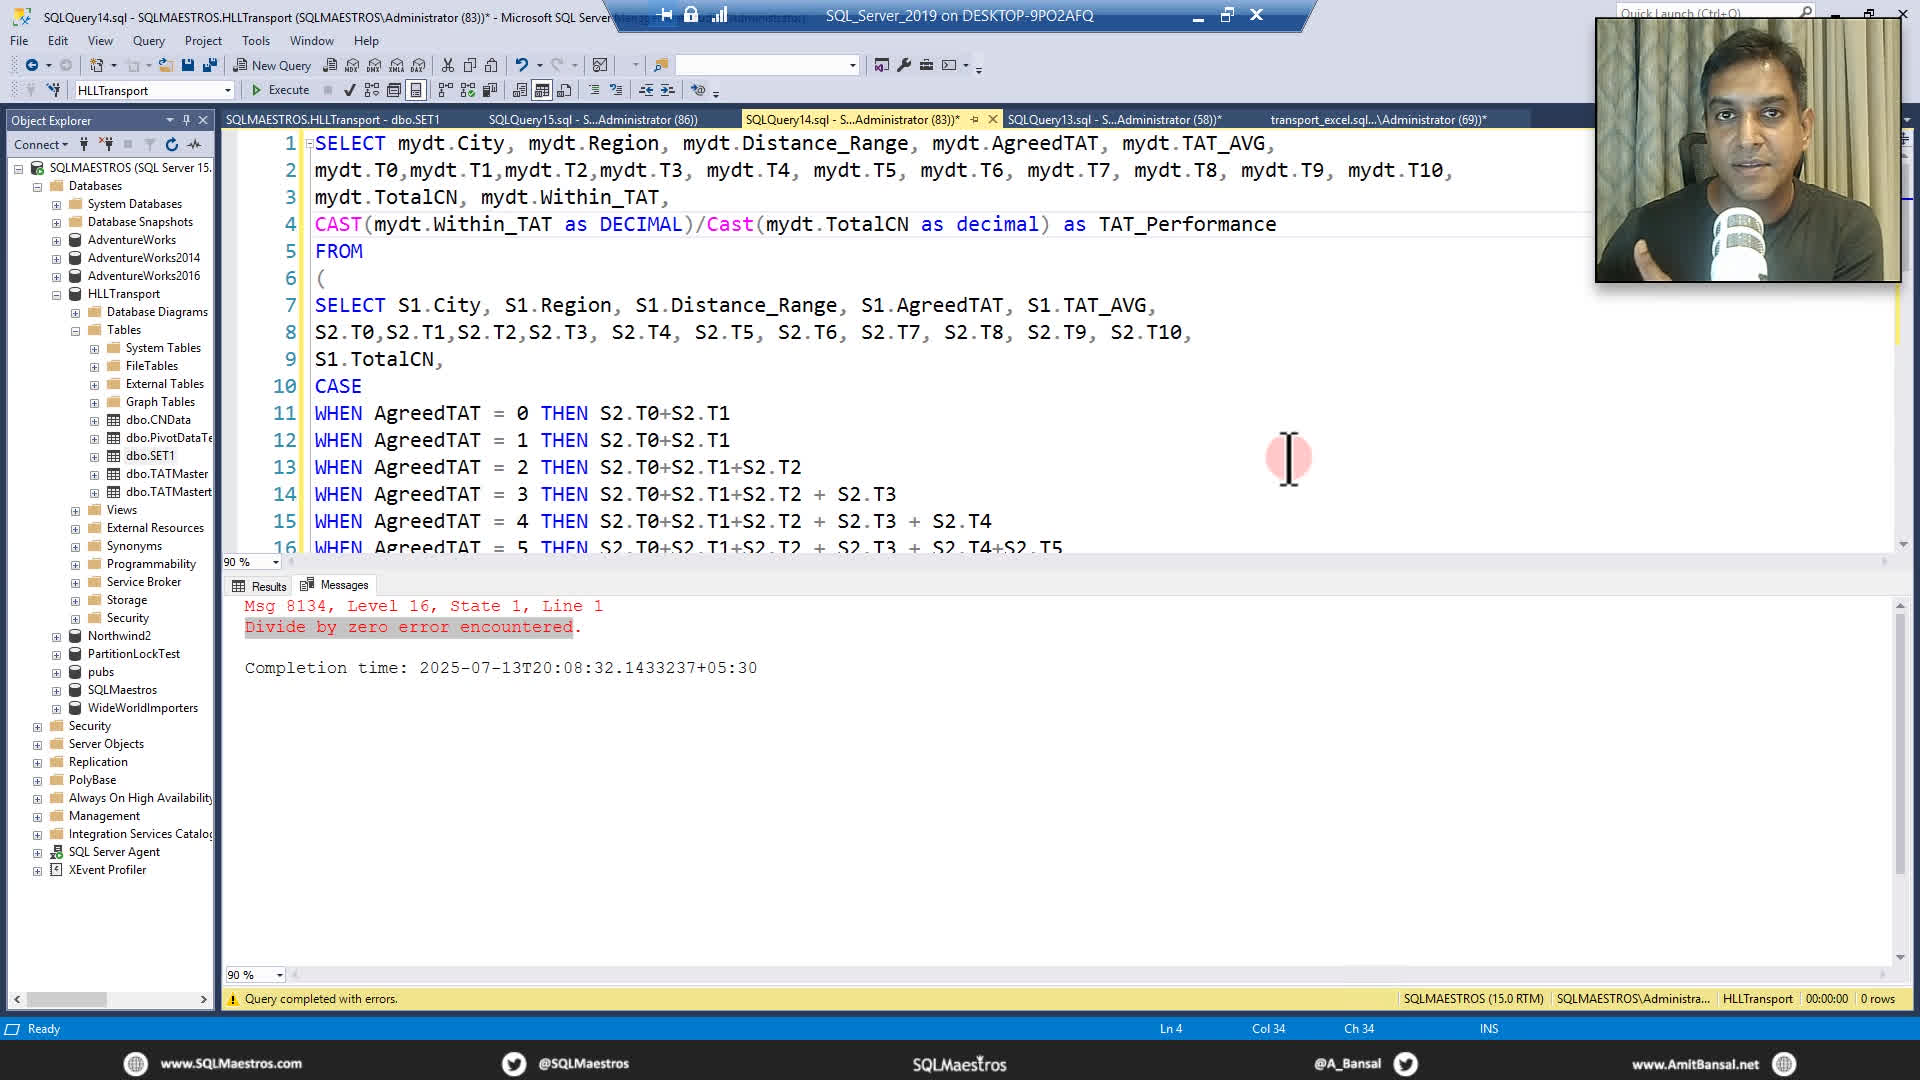The image size is (1920, 1080).
Task: Open the Query menu
Action: [x=148, y=41]
